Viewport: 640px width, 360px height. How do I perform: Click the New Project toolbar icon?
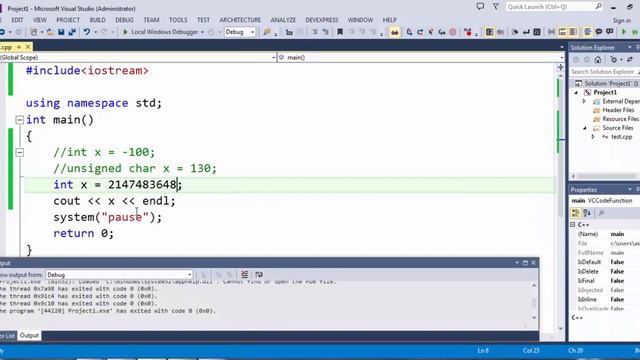click(33, 32)
